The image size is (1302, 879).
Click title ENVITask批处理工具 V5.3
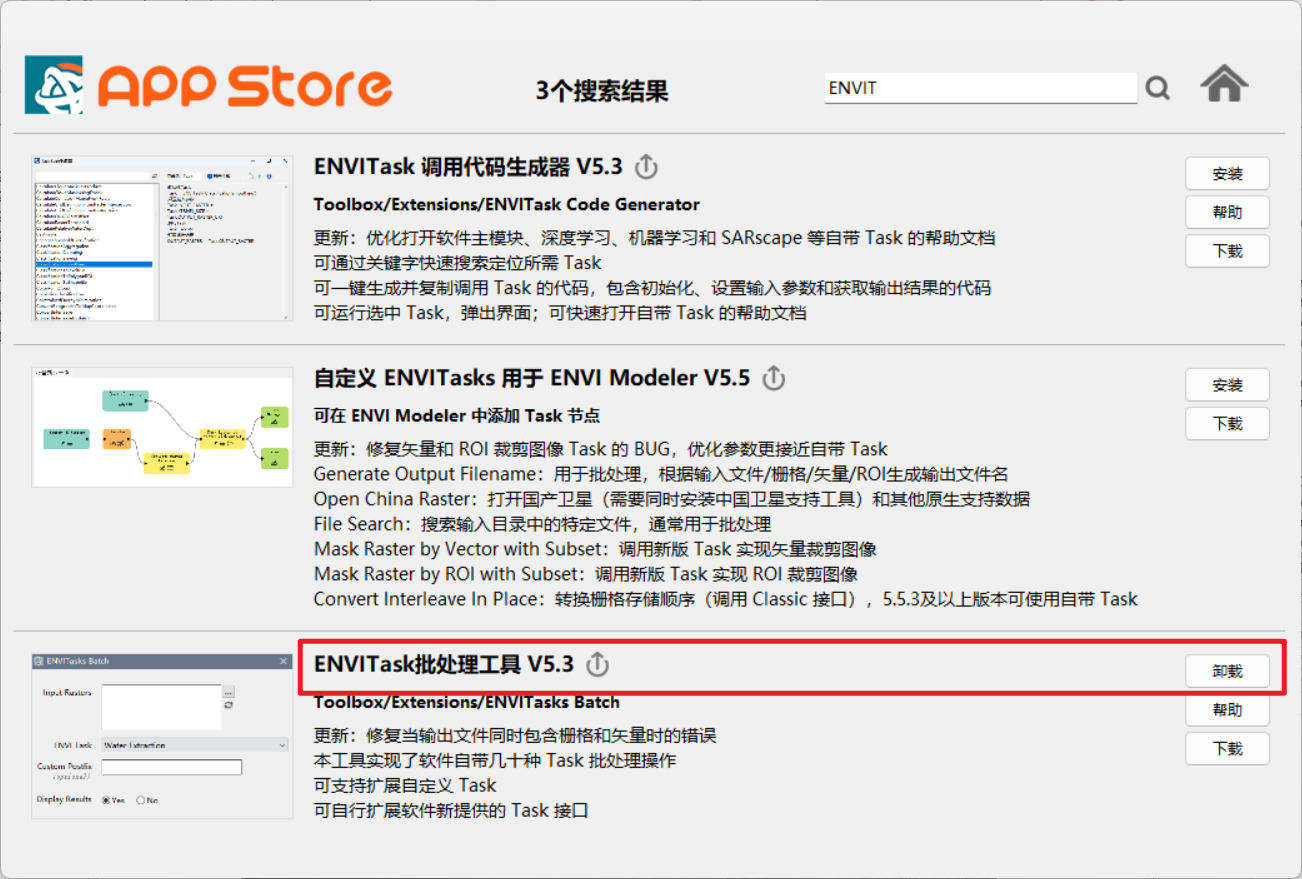click(x=444, y=664)
